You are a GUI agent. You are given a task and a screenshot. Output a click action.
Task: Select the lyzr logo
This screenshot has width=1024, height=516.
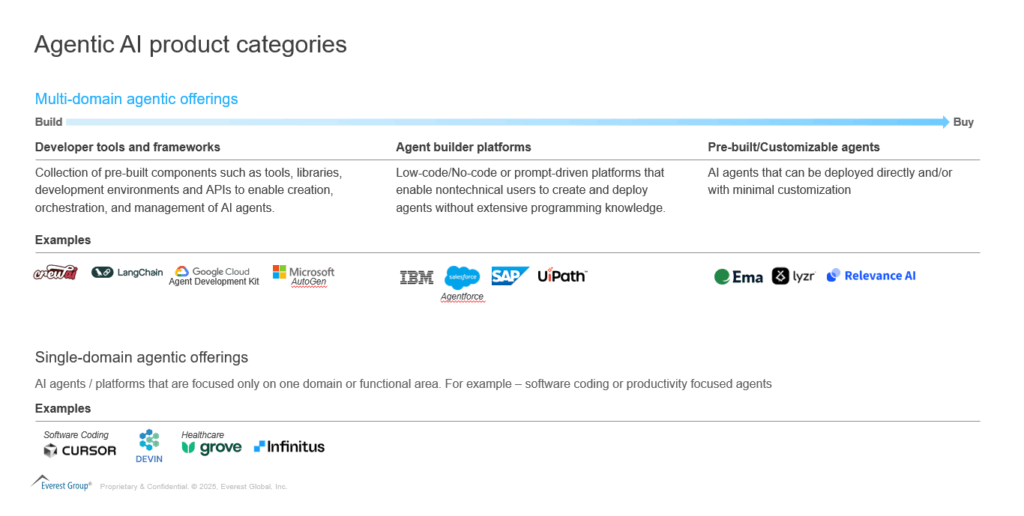tap(793, 276)
